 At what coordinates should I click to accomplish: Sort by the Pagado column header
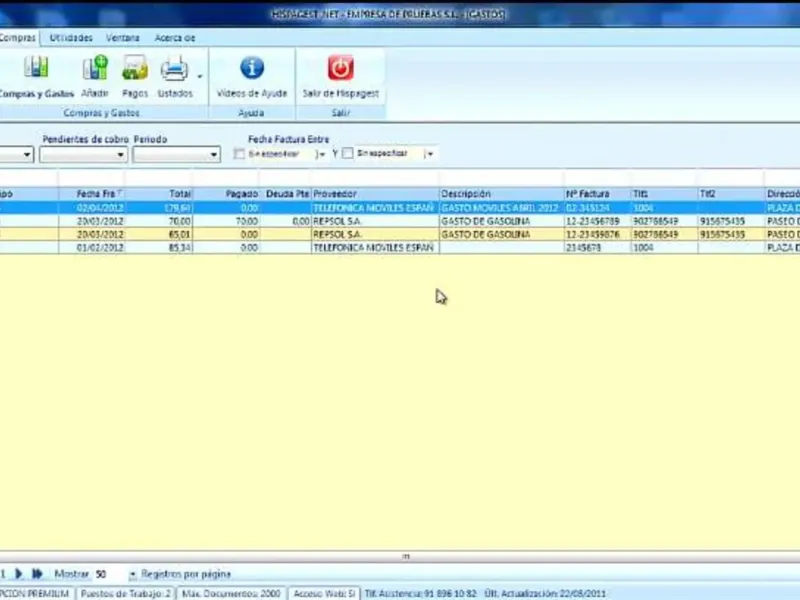(x=226, y=194)
